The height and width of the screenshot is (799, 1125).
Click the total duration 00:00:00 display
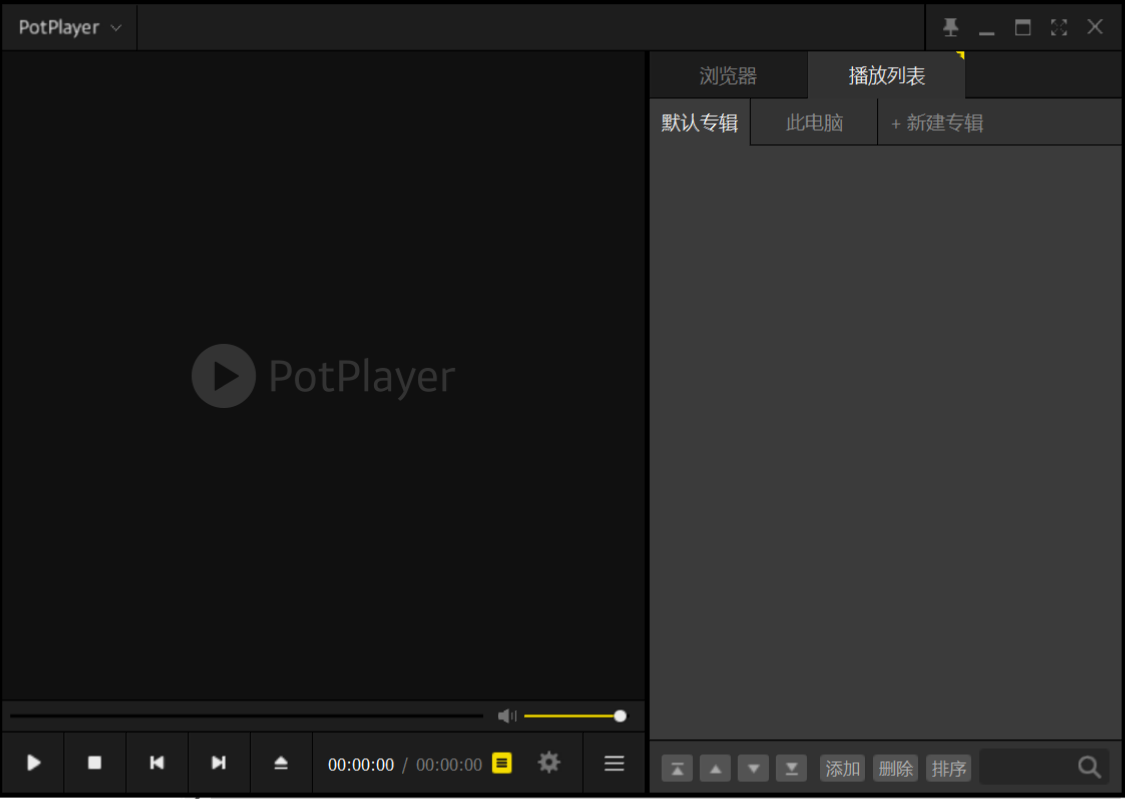point(449,765)
